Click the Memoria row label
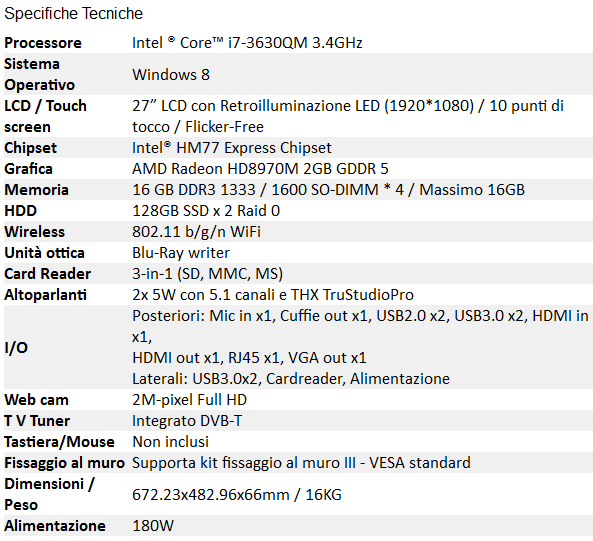Image resolution: width=593 pixels, height=541 pixels. (36, 190)
